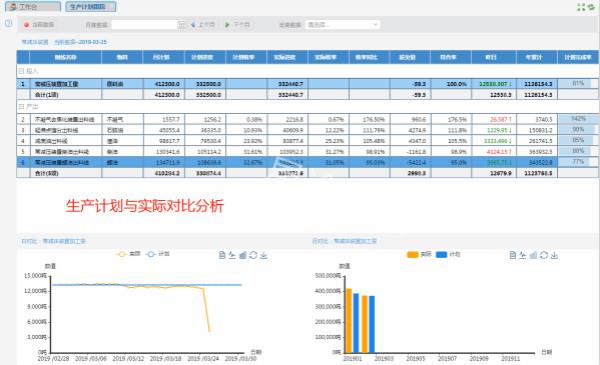Image resolution: width=600 pixels, height=365 pixels.
Task: Open data view in right bar chart toolbar
Action: (x=513, y=255)
